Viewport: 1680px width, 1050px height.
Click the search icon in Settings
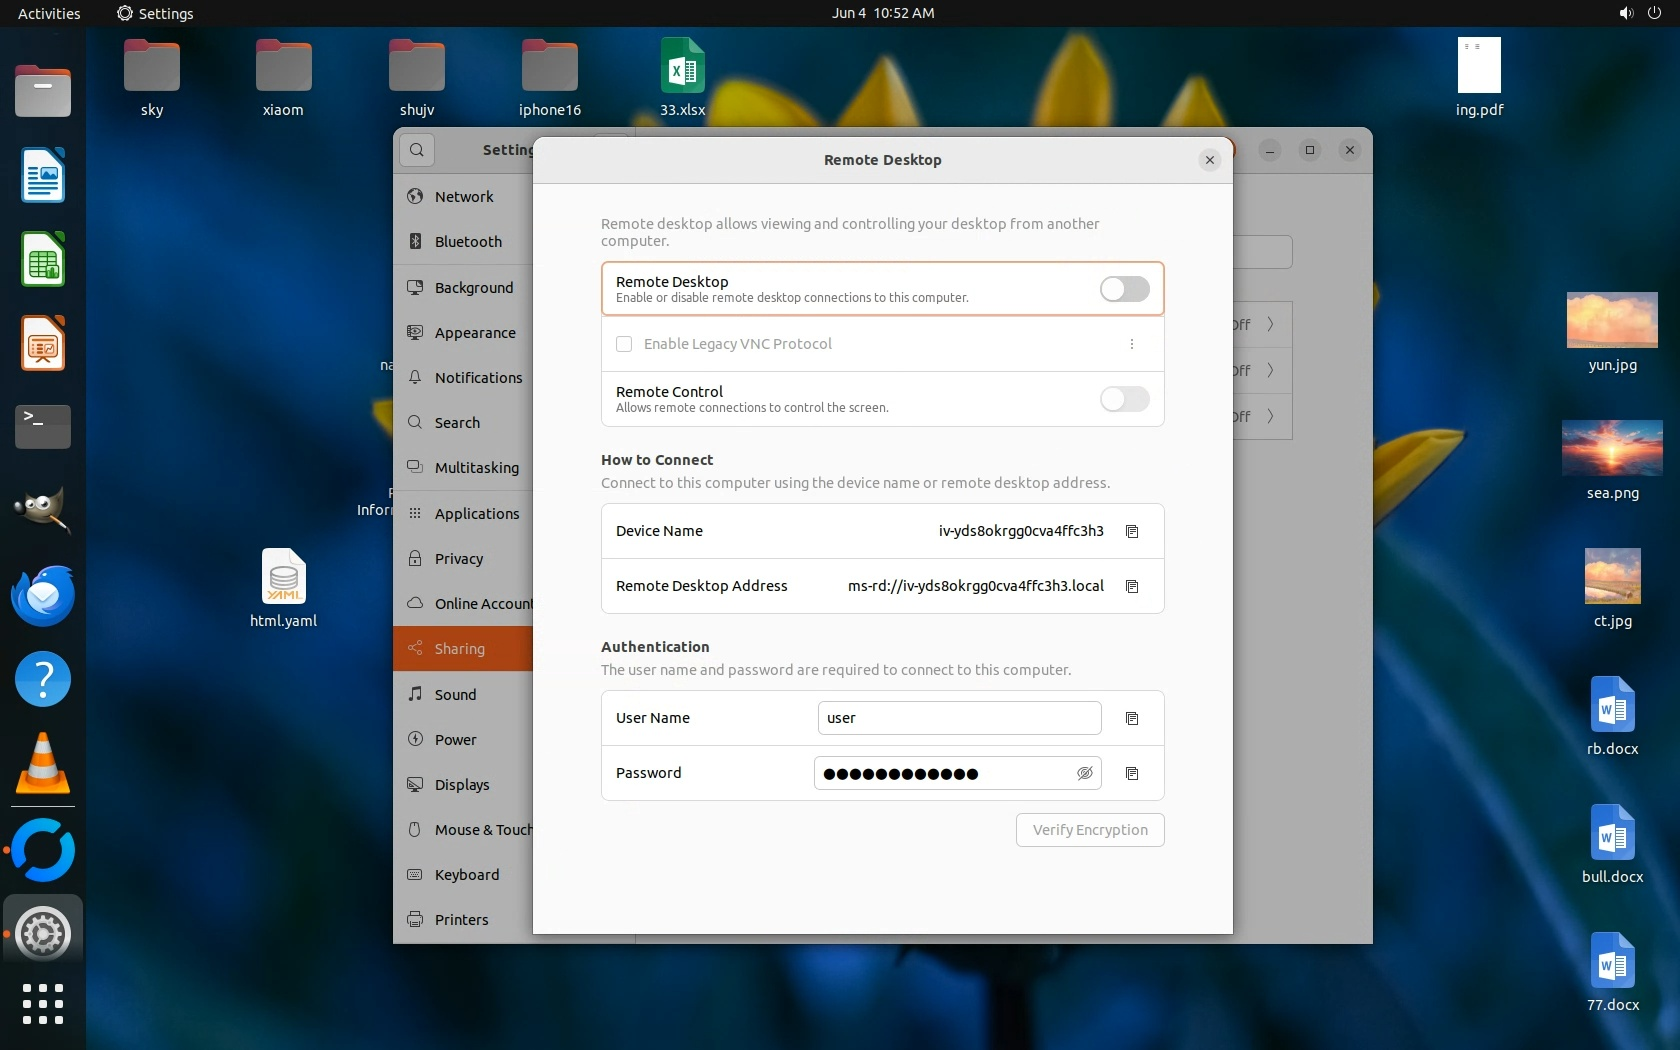tap(417, 150)
